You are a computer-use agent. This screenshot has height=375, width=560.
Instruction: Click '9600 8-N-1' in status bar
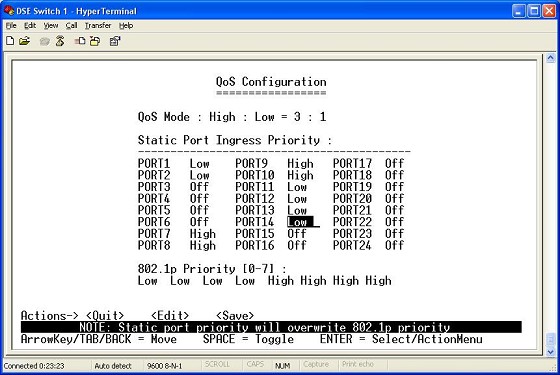[165, 366]
